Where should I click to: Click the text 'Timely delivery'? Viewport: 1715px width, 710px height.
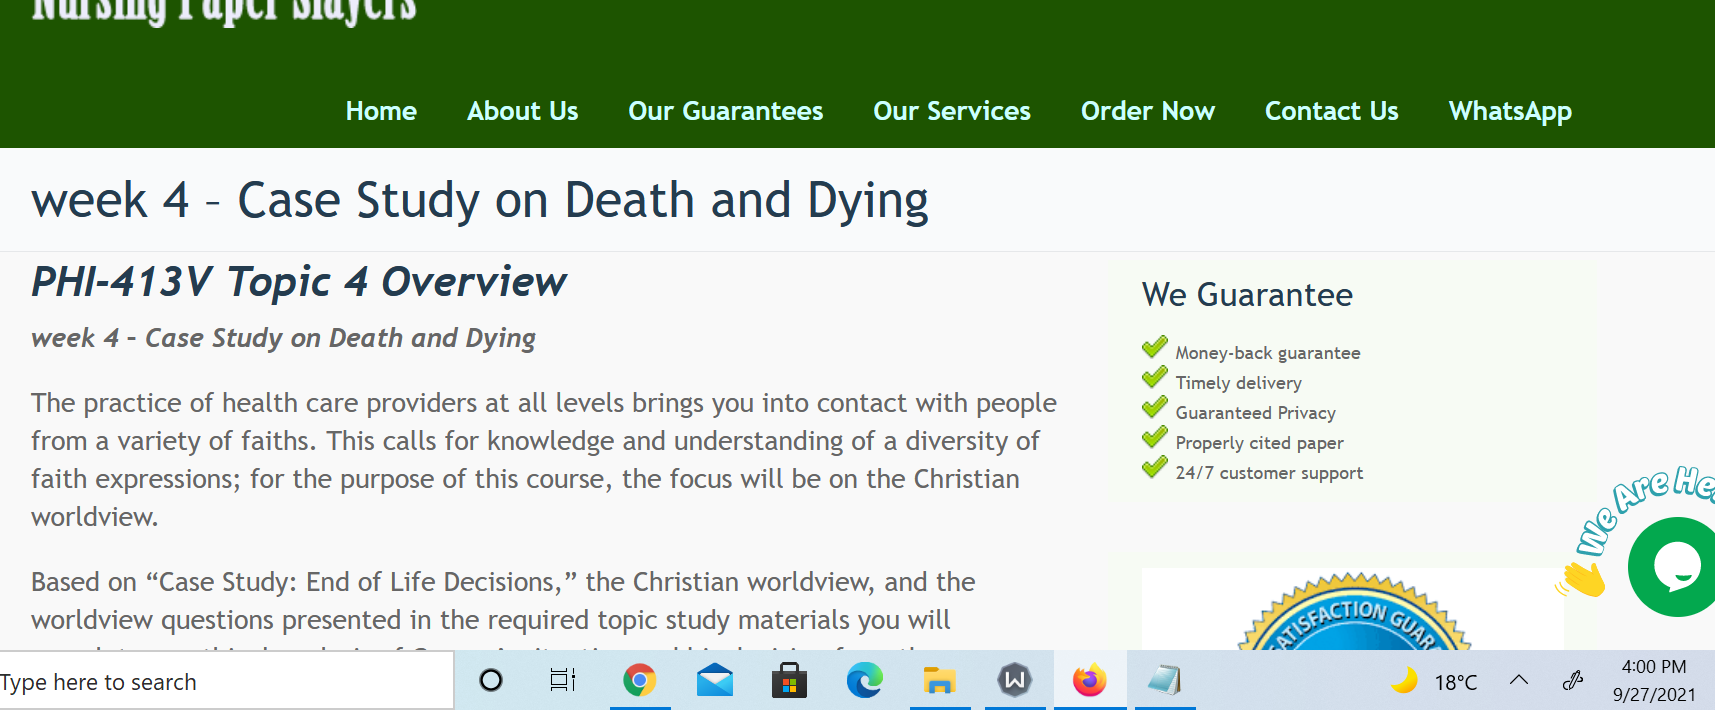pyautogui.click(x=1239, y=383)
